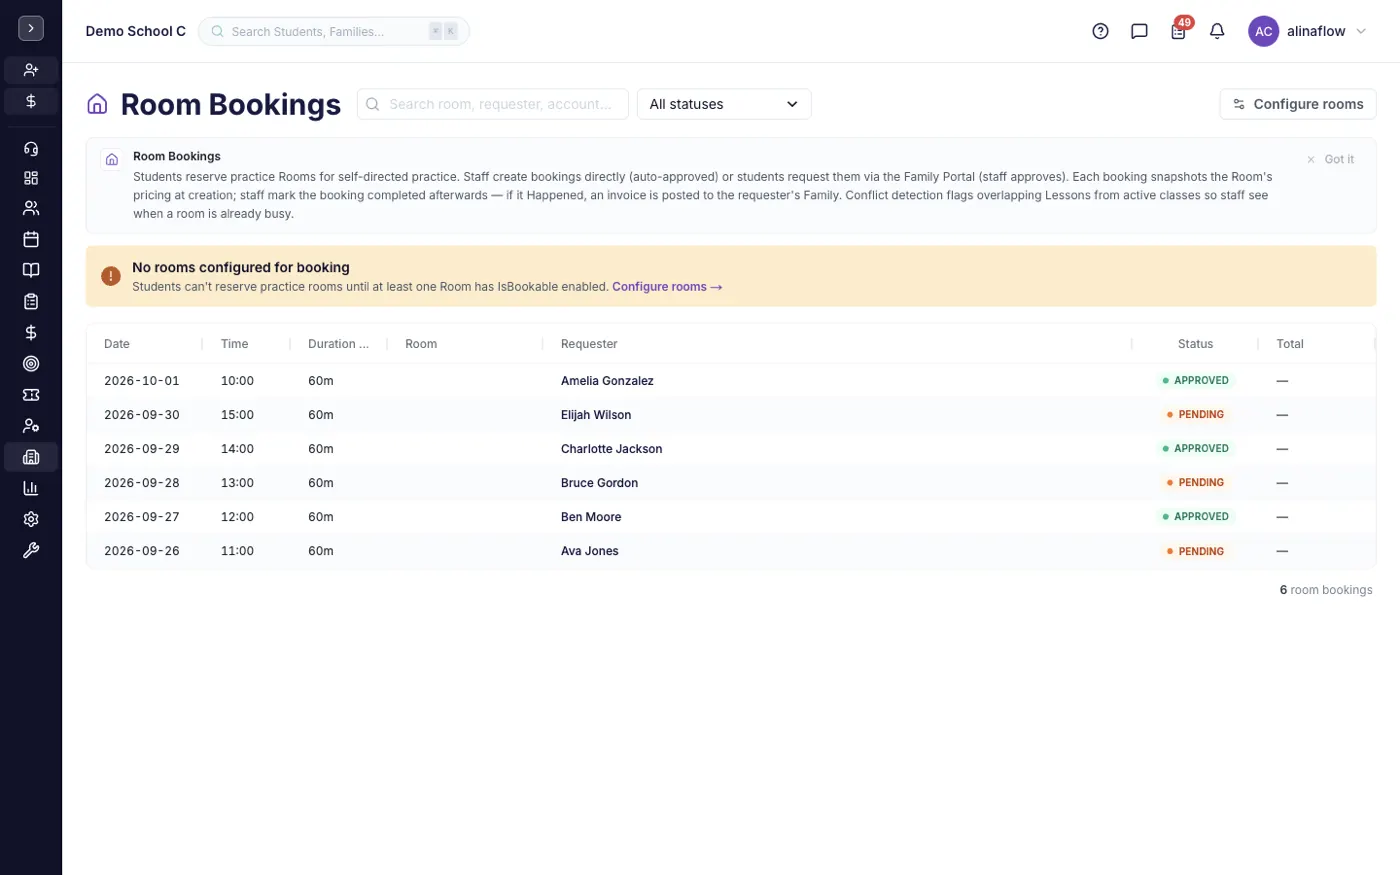The image size is (1400, 875).
Task: Click the date 2026-09-28
Action: click(x=142, y=482)
